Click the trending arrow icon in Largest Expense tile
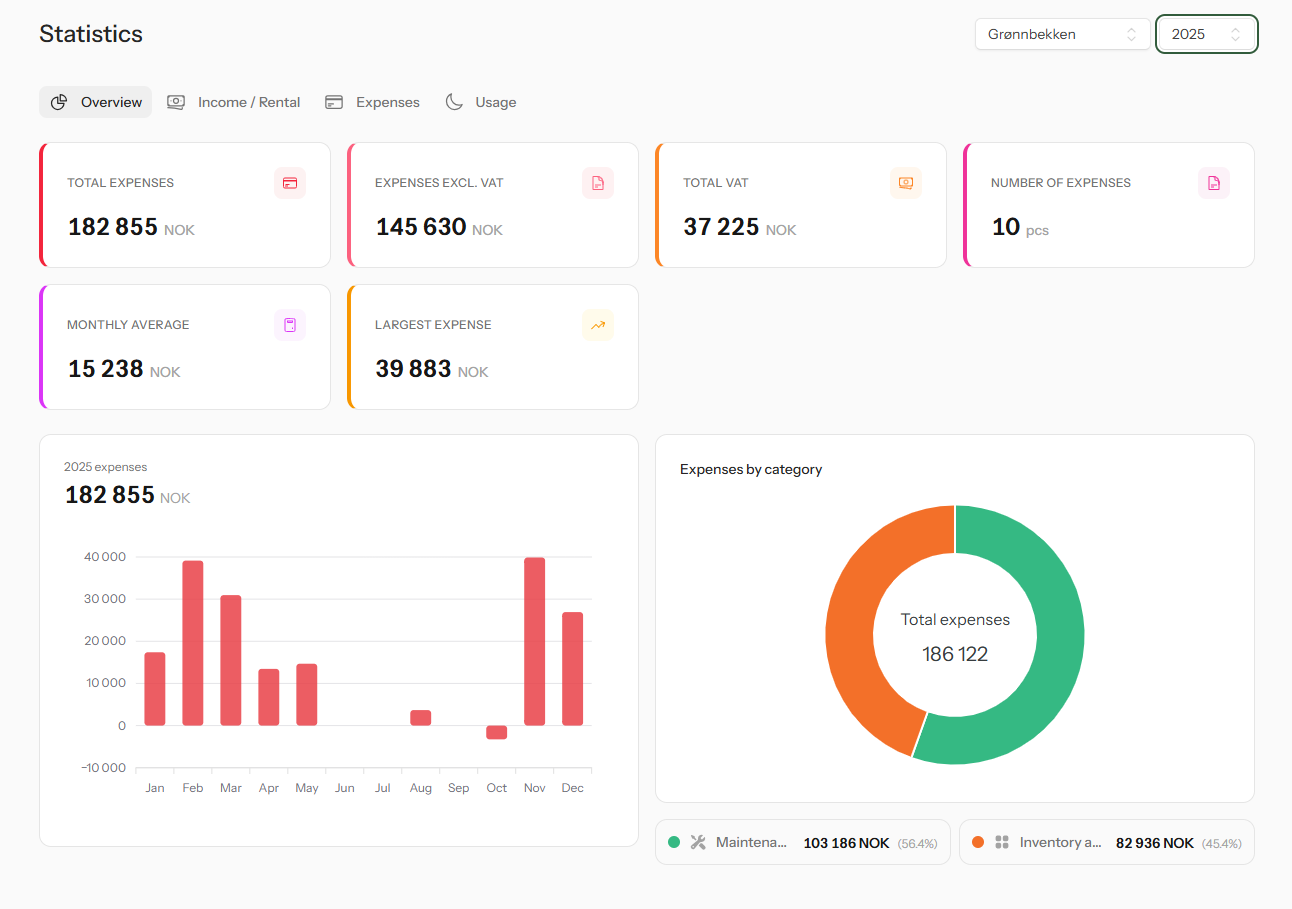The width and height of the screenshot is (1292, 909). 598,325
